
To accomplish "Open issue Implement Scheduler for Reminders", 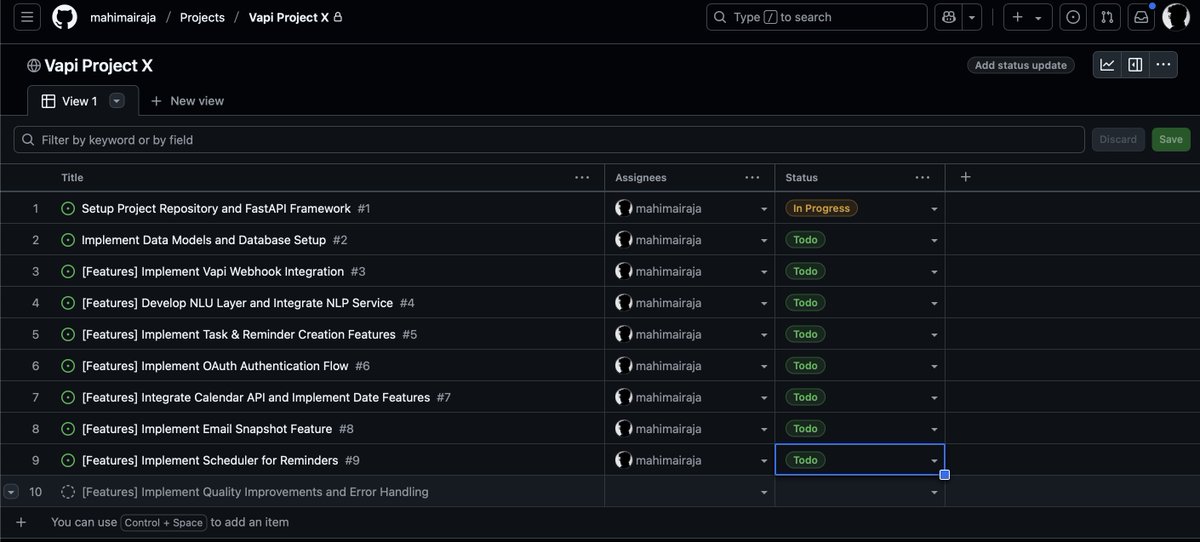I will click(210, 460).
